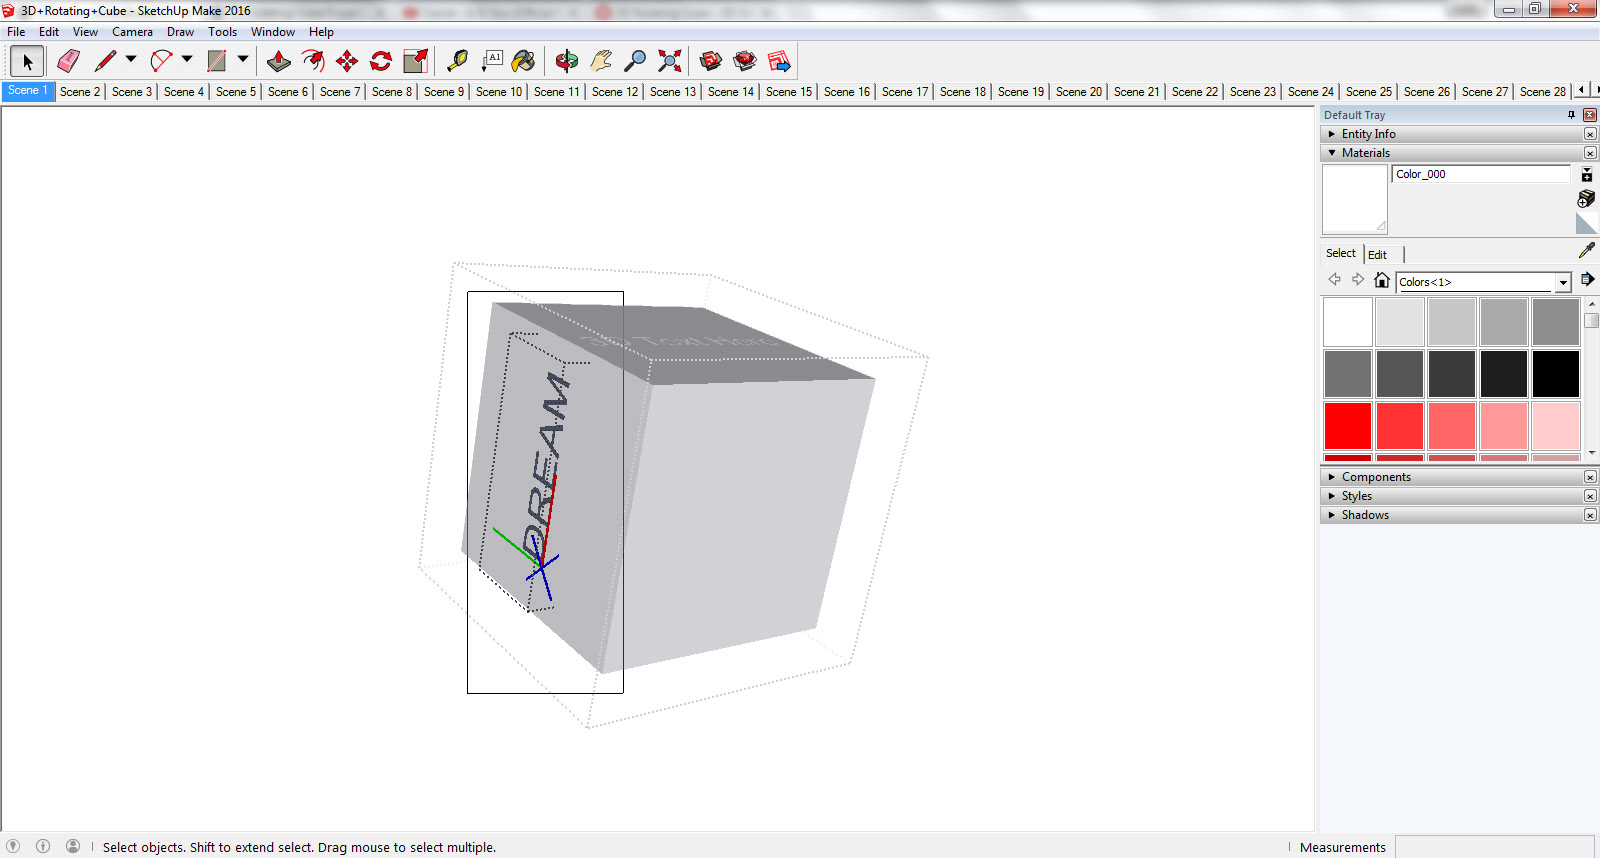Viewport: 1600px width, 858px height.
Task: Activate the Orbit camera tool
Action: [x=566, y=61]
